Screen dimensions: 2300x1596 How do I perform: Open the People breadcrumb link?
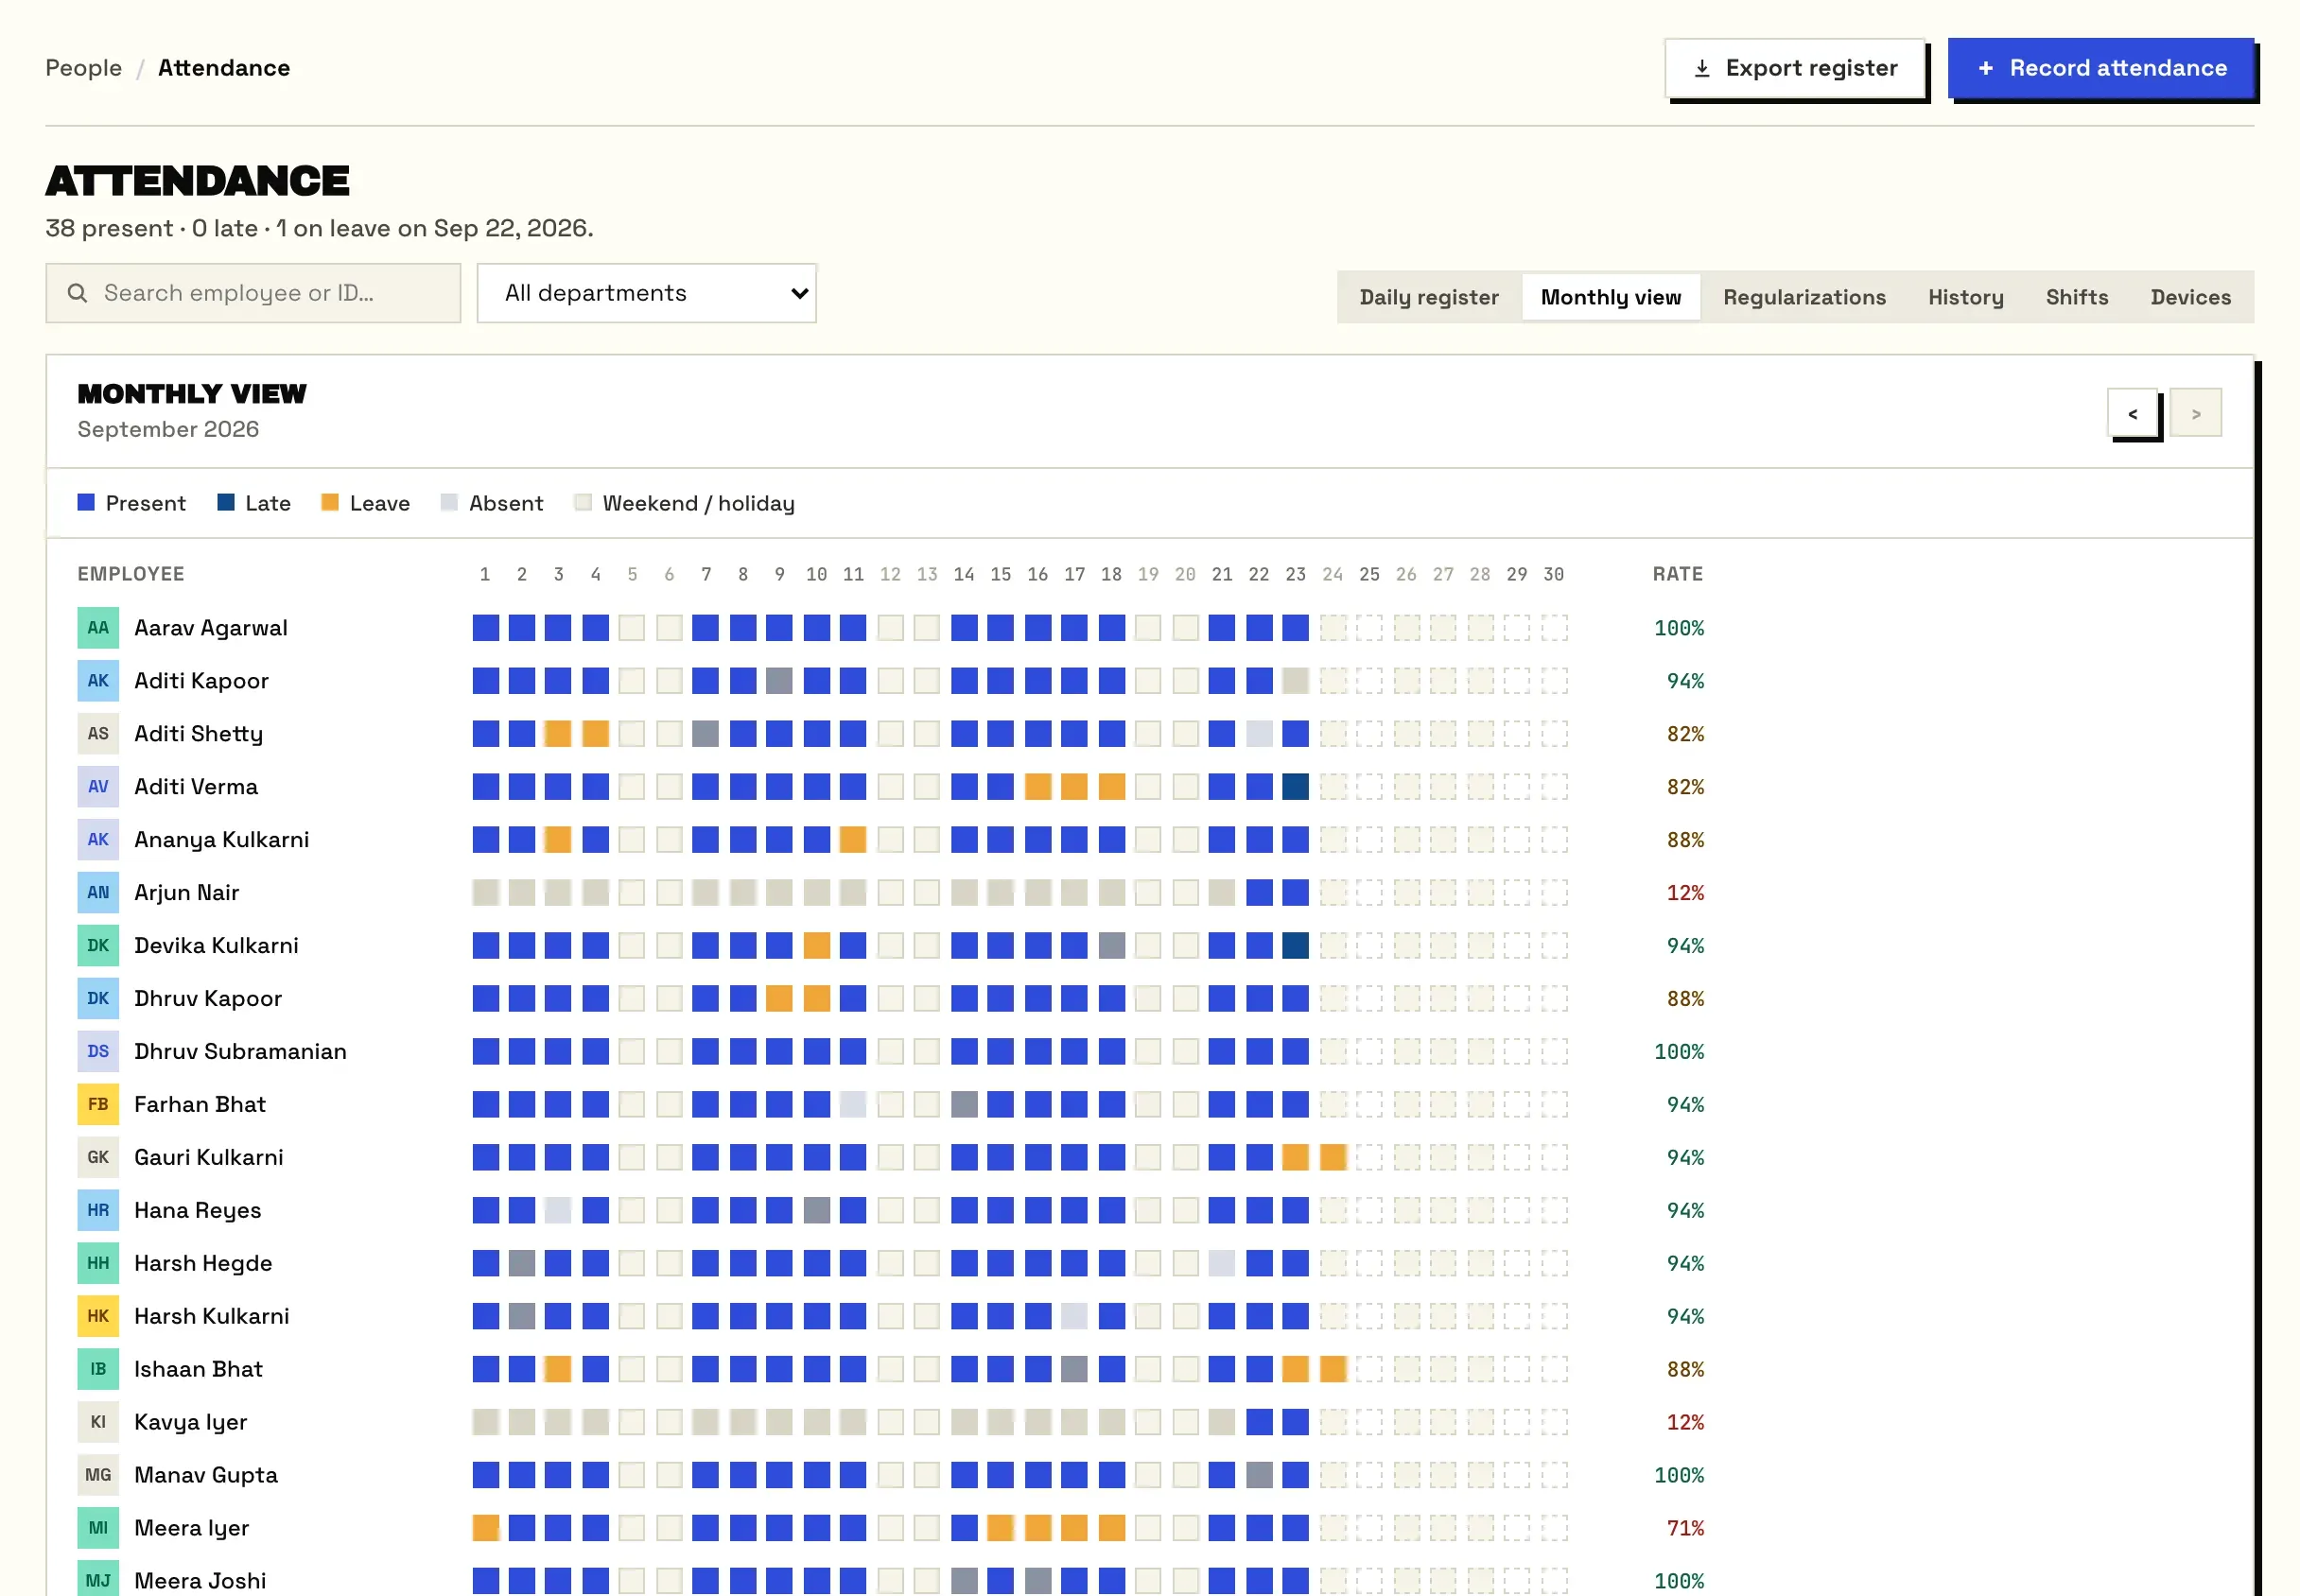(x=84, y=68)
